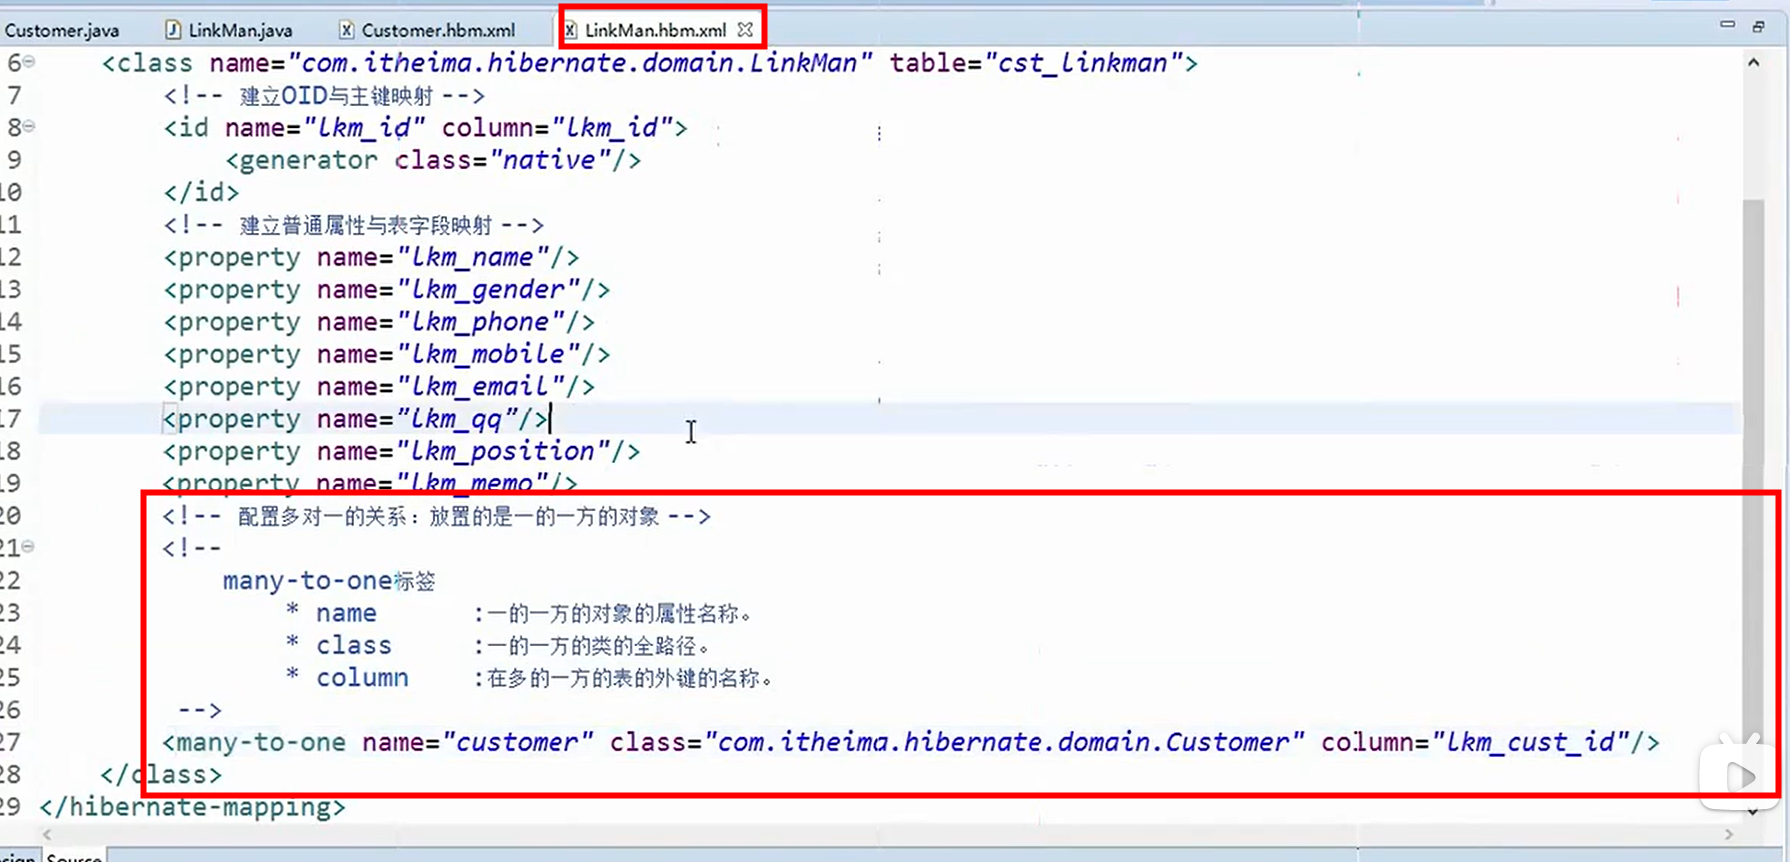Click the comment word "column" on line 25
This screenshot has width=1790, height=862.
pyautogui.click(x=362, y=678)
